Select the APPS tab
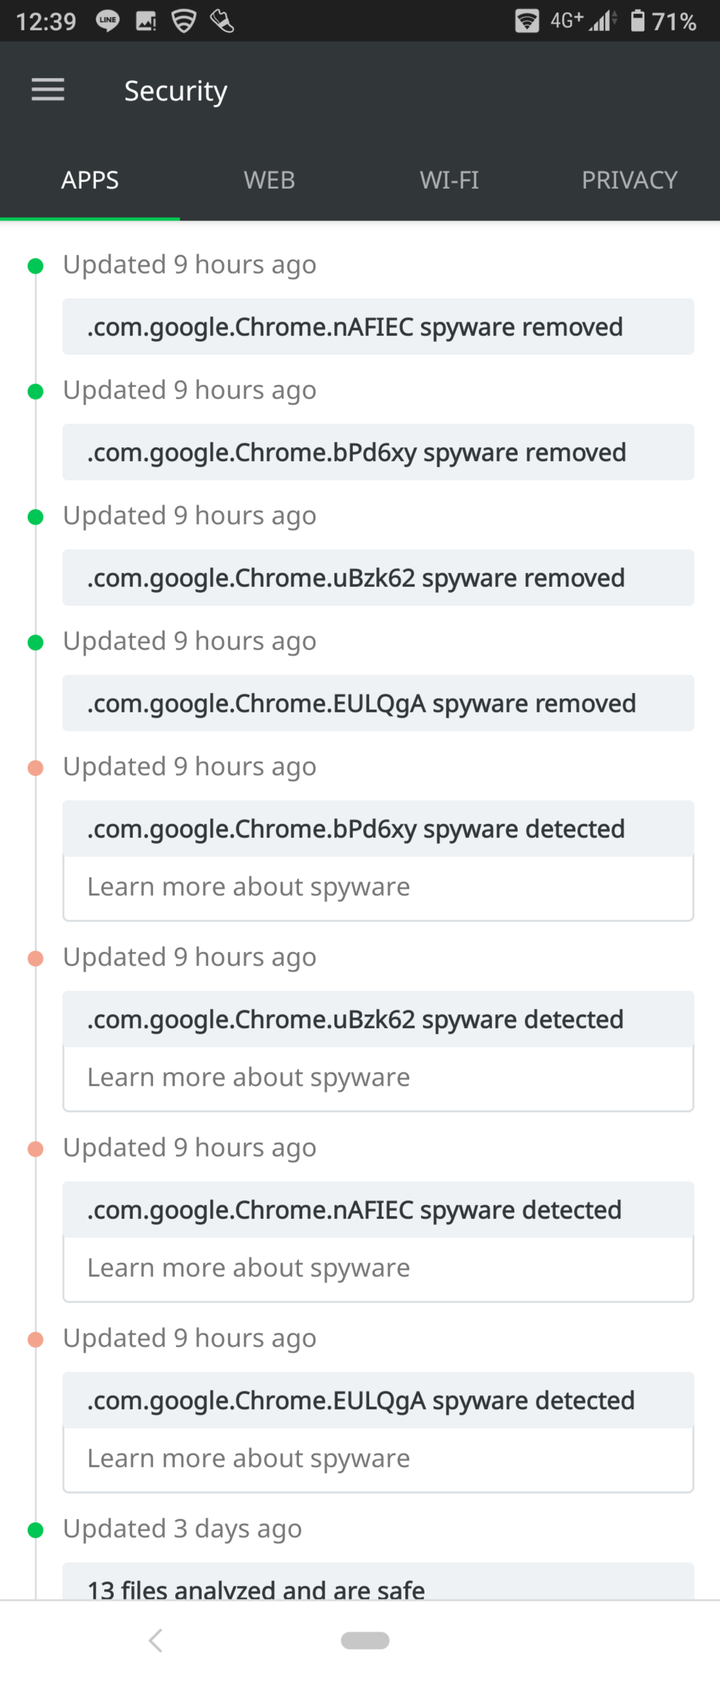The image size is (720, 1682). tap(90, 180)
